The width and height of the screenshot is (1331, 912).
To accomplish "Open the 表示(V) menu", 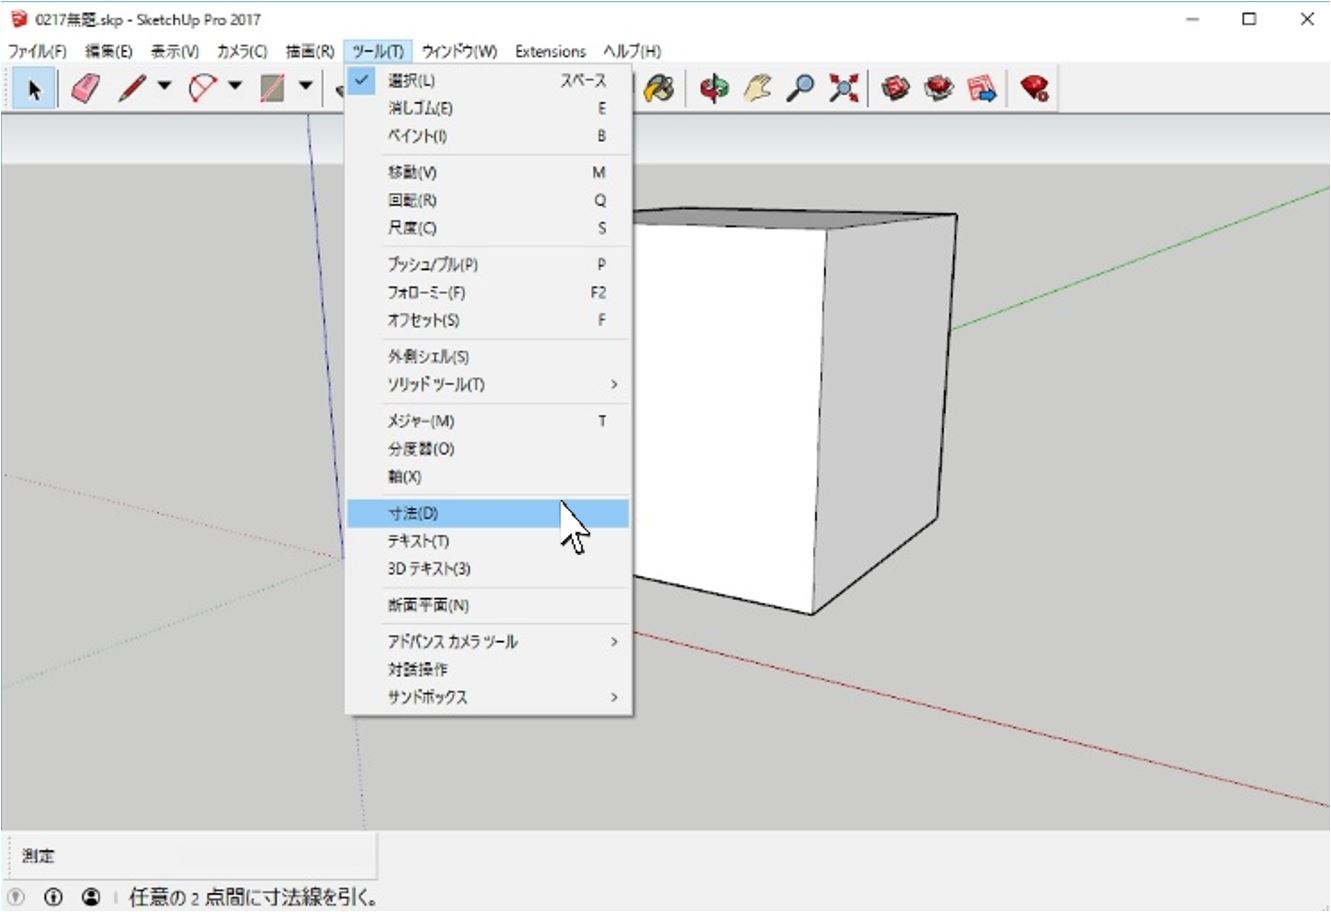I will (x=174, y=51).
